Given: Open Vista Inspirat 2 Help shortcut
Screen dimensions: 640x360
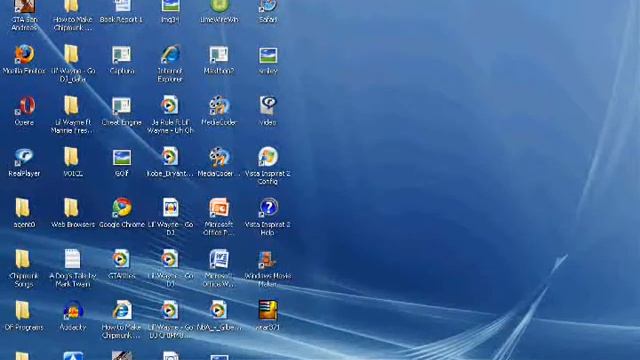Looking at the screenshot, I should pos(268,208).
